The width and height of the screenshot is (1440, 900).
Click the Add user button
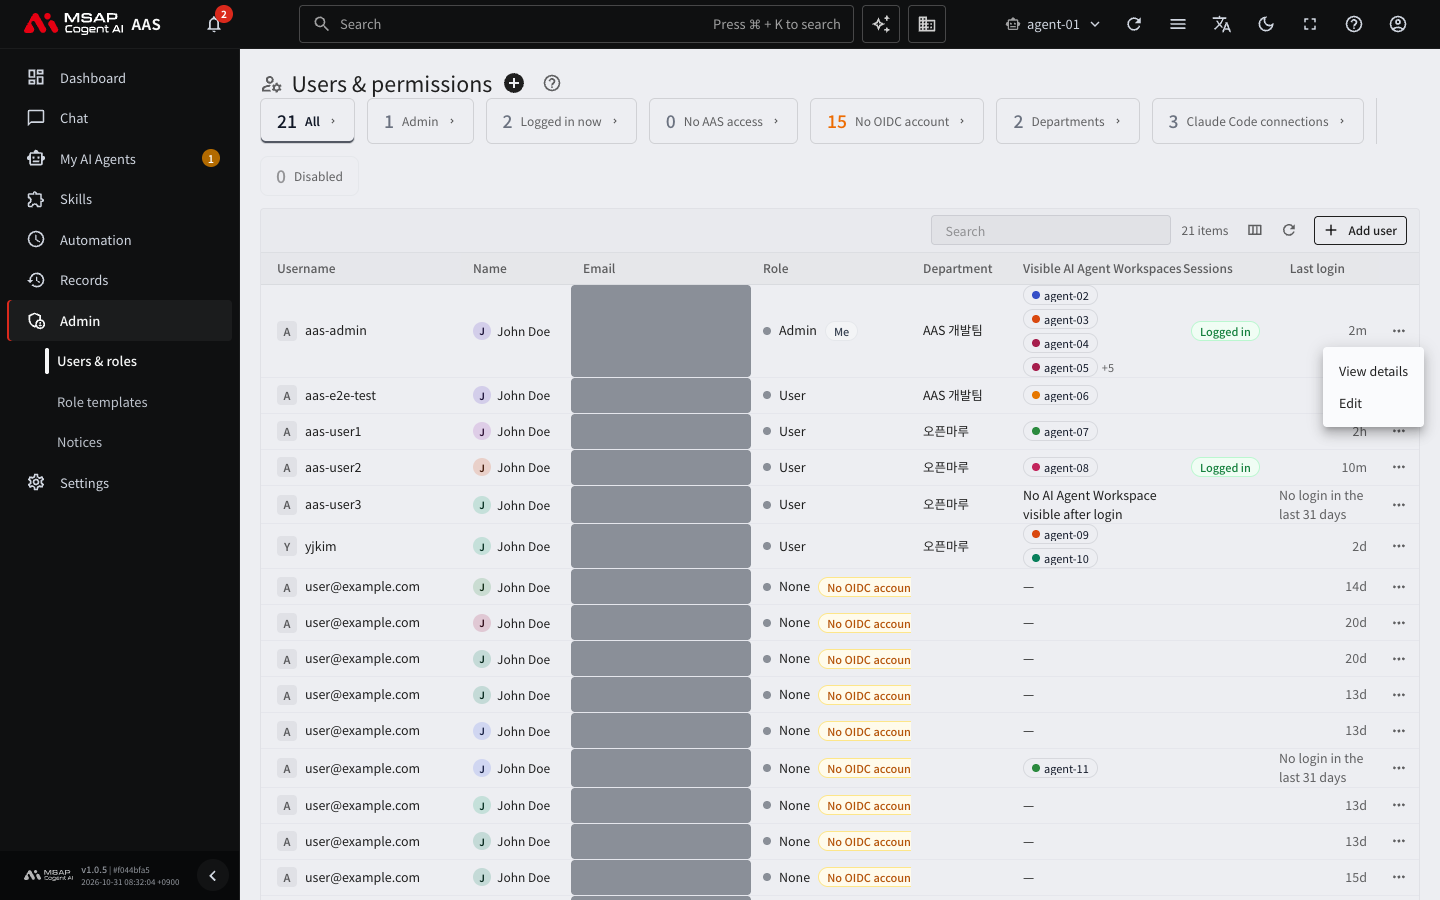tap(1360, 230)
